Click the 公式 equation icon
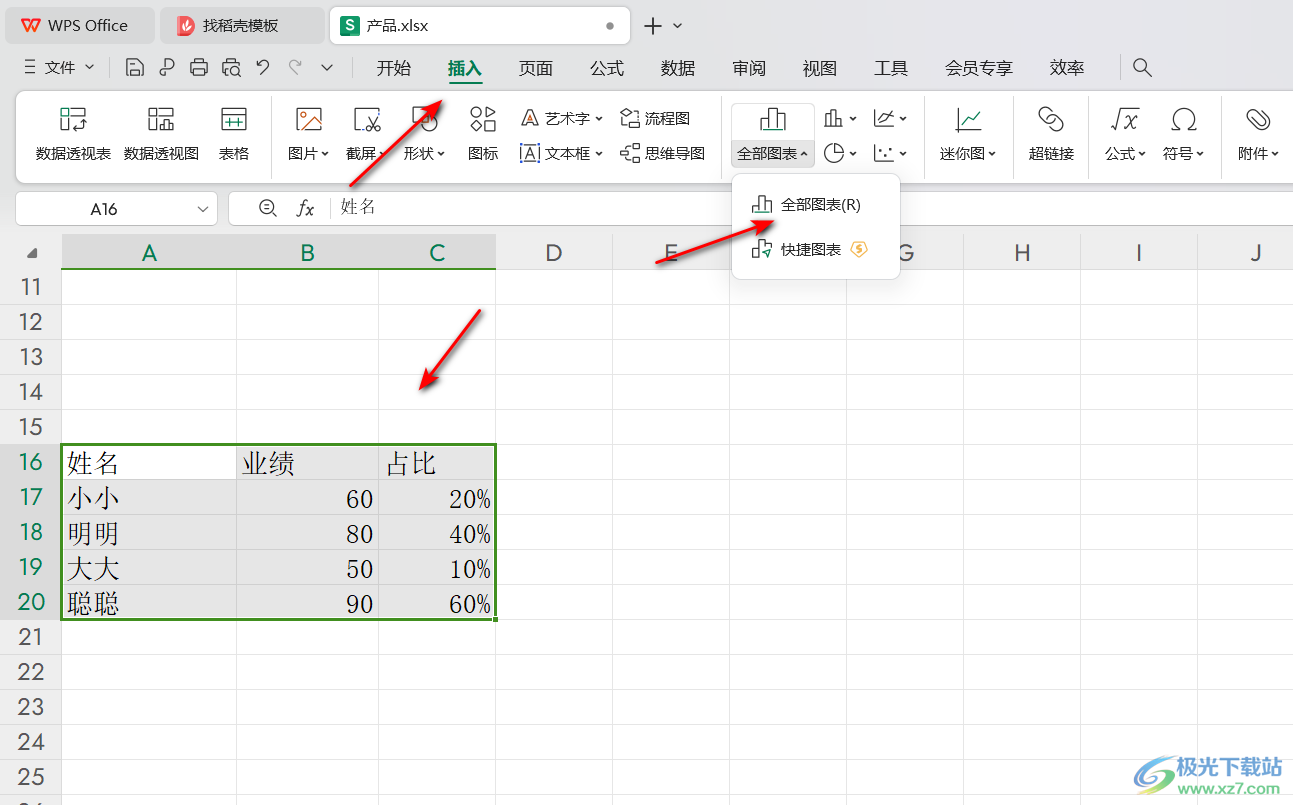The height and width of the screenshot is (805, 1293). pyautogui.click(x=1125, y=120)
